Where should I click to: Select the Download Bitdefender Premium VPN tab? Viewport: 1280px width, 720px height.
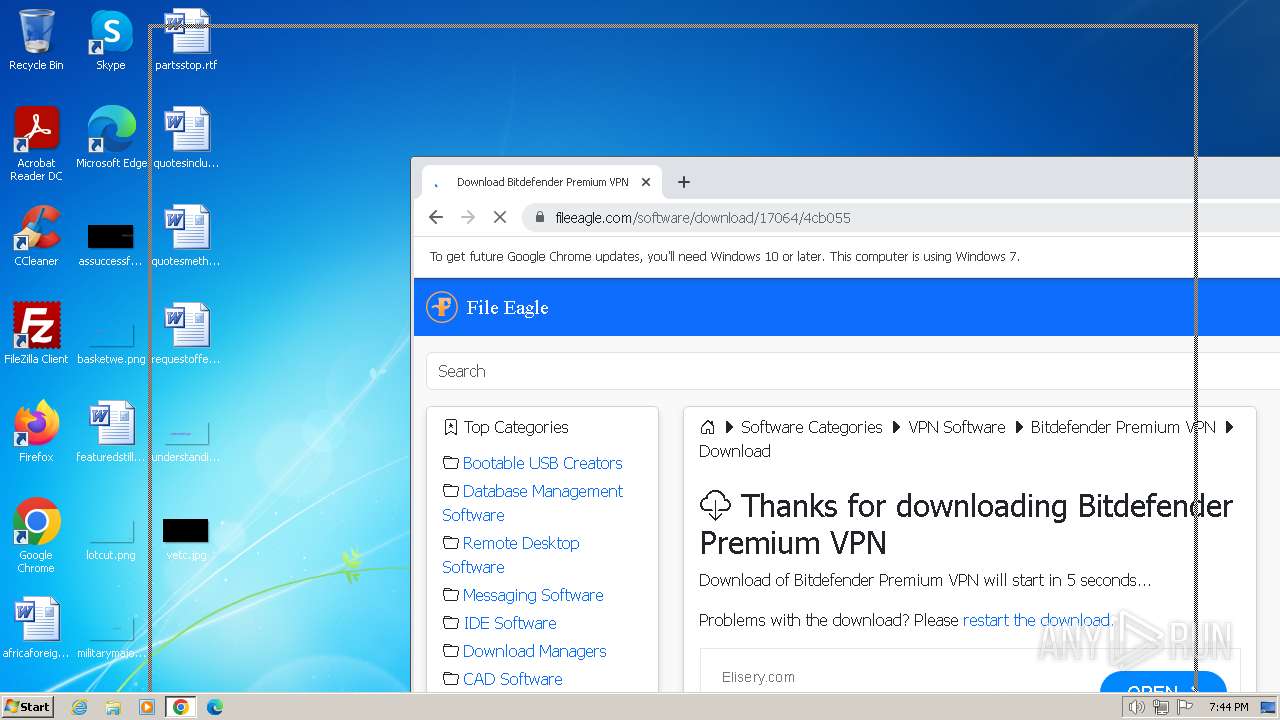[542, 182]
